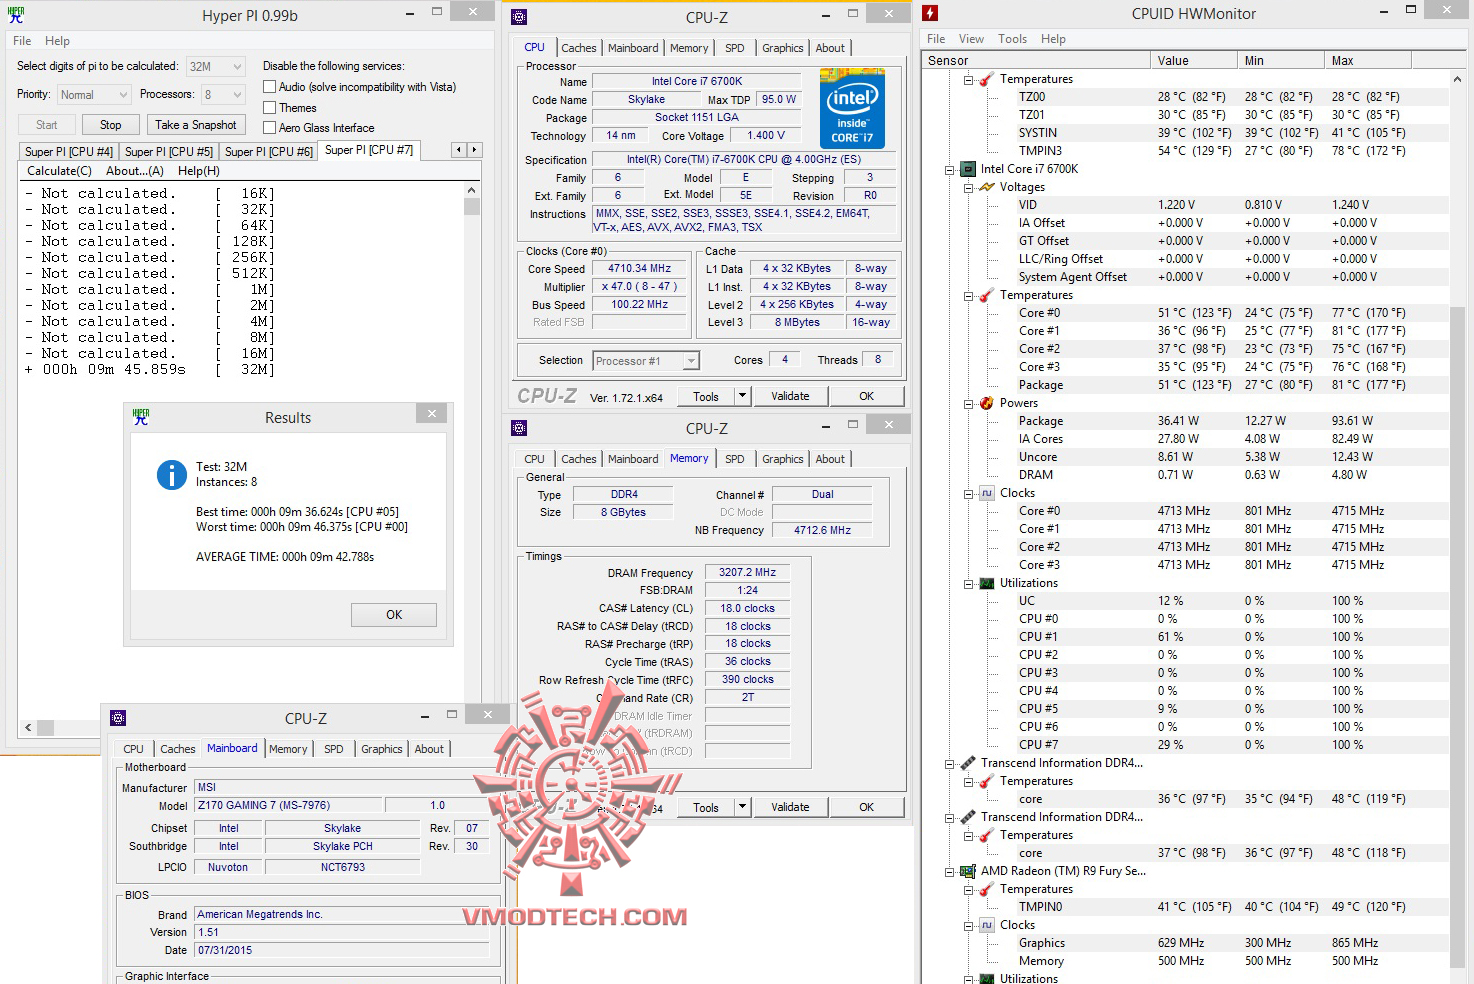Click the left tab-scroll arrow in Hyper PI

[459, 150]
